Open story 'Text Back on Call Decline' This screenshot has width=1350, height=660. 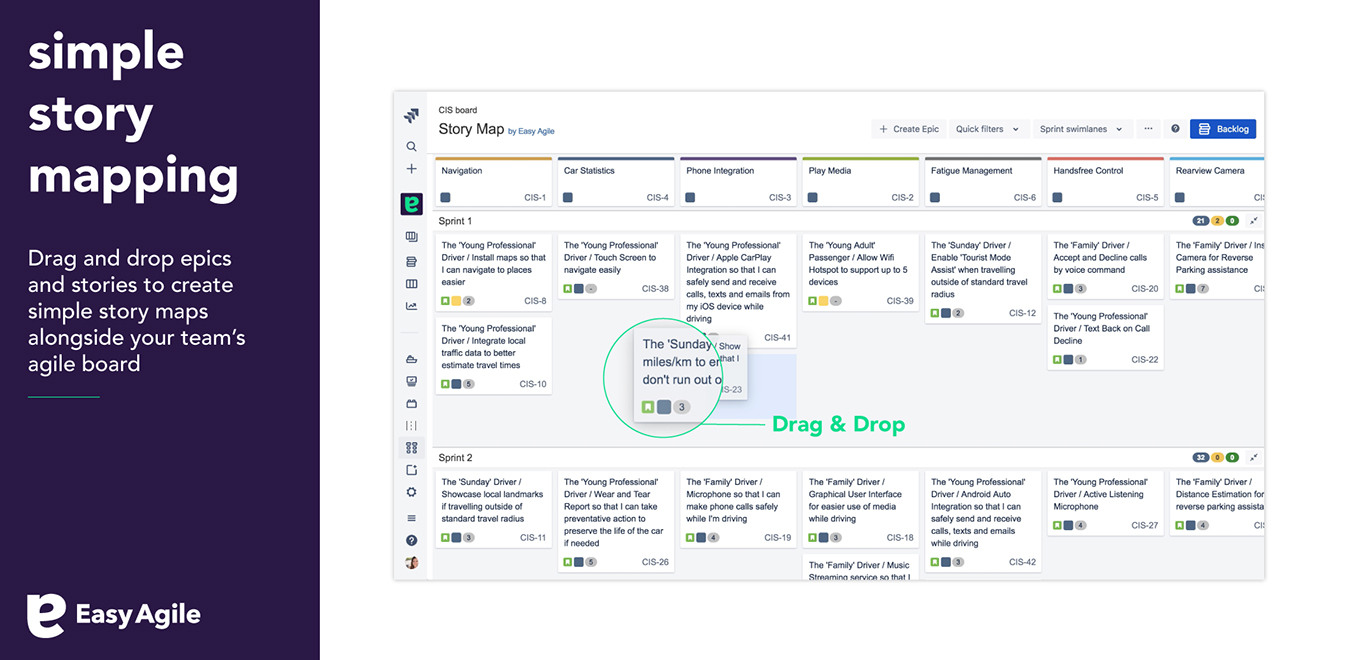point(1105,338)
